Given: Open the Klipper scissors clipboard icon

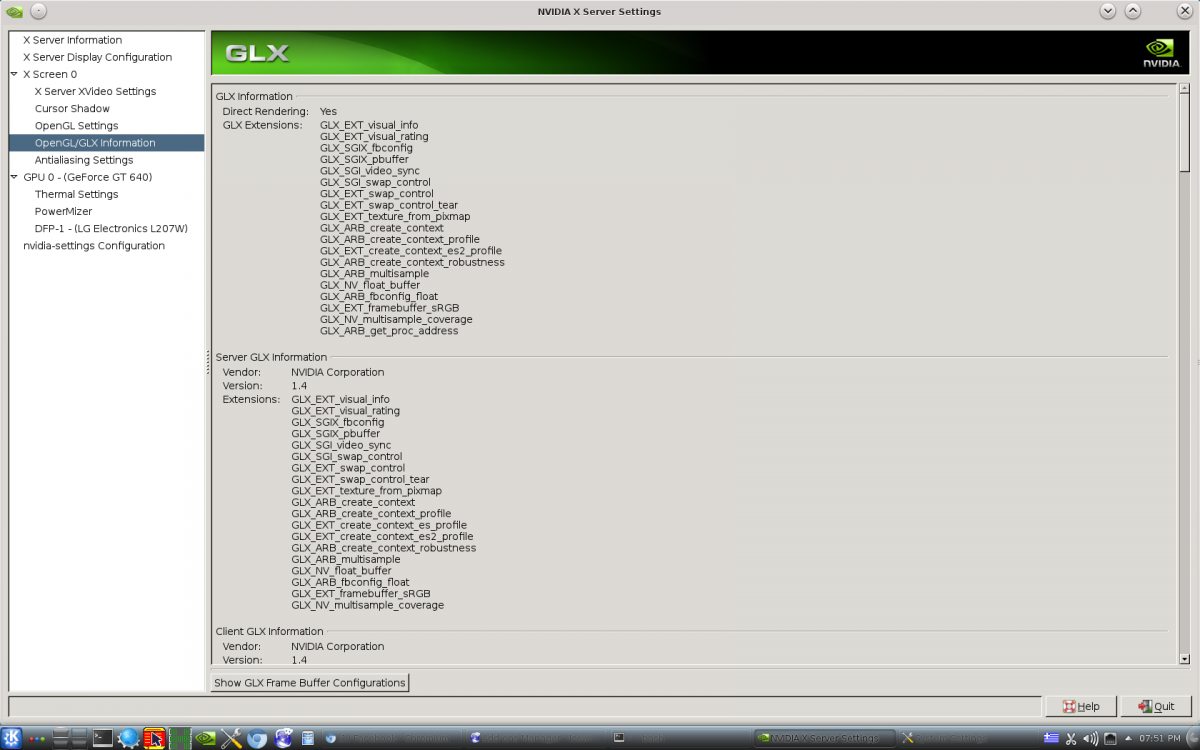Looking at the screenshot, I should 1070,738.
